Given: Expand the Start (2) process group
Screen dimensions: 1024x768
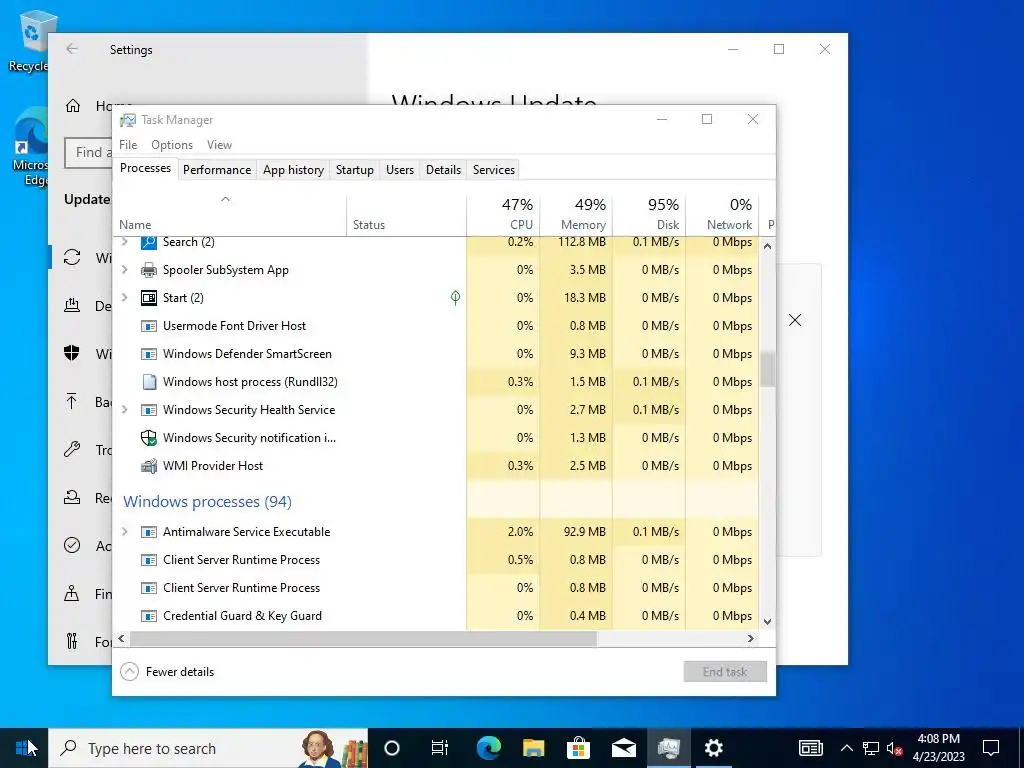Looking at the screenshot, I should [x=125, y=298].
